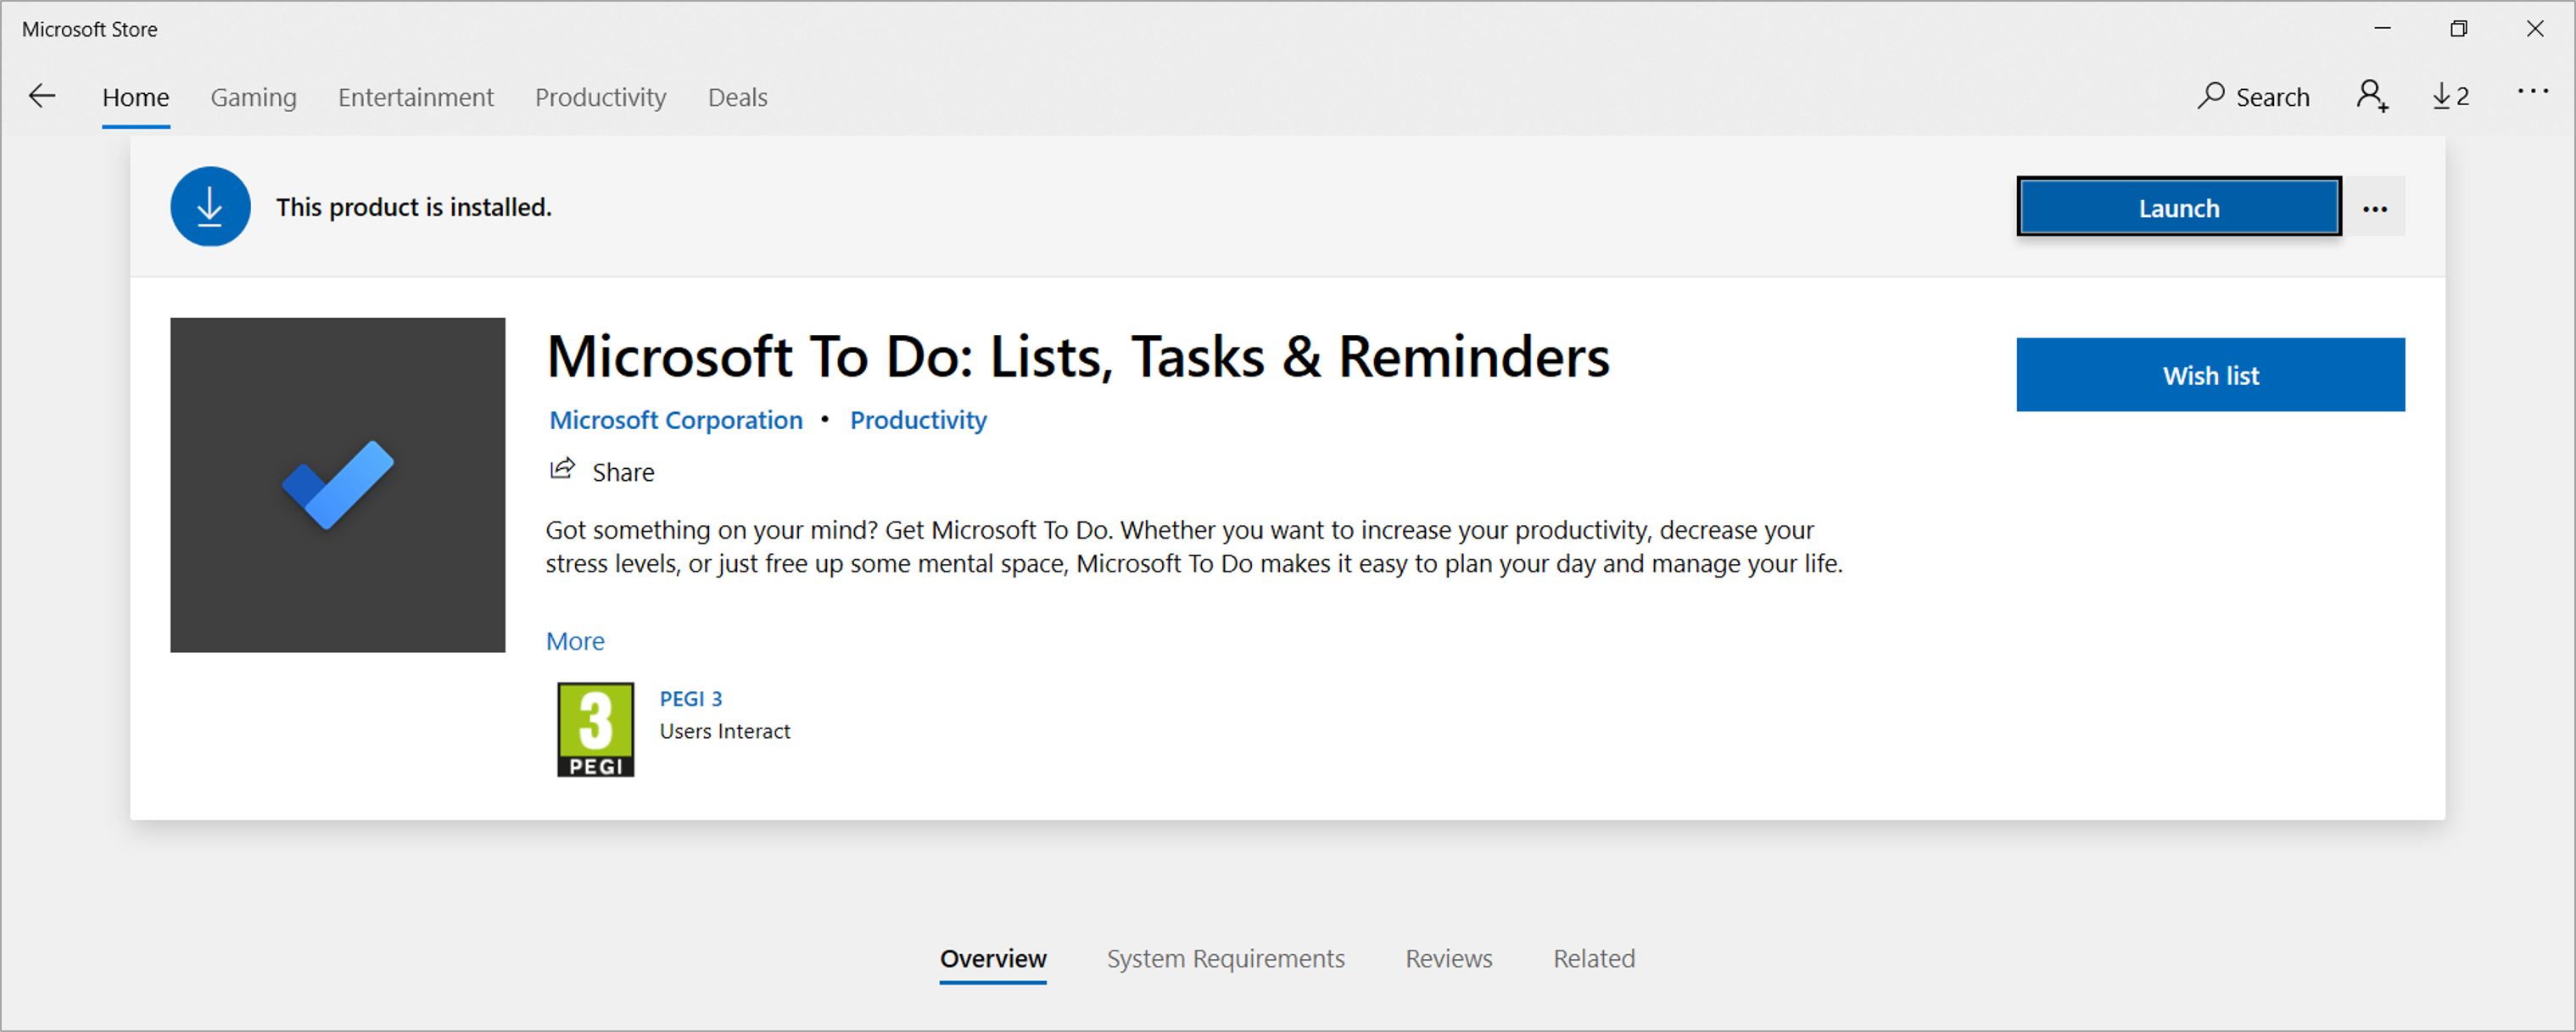Open Search with magnifier icon
The height and width of the screenshot is (1032, 2576).
[x=2252, y=97]
